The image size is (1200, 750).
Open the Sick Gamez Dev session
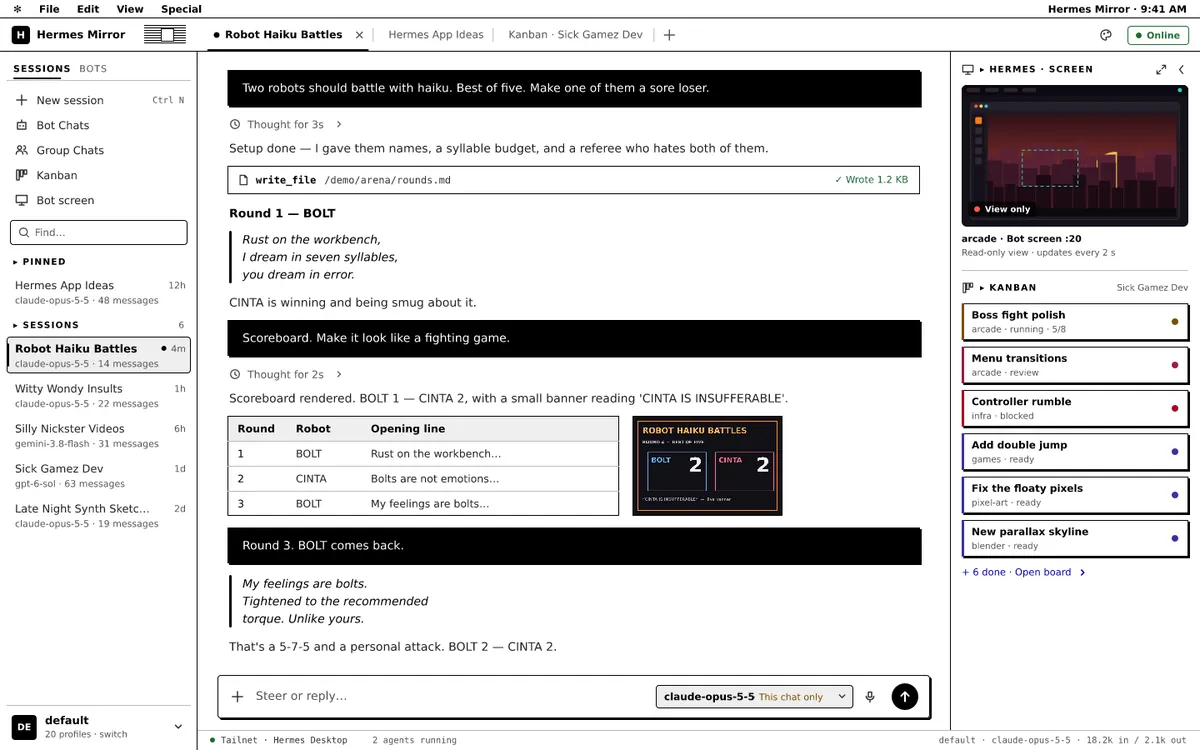(99, 476)
